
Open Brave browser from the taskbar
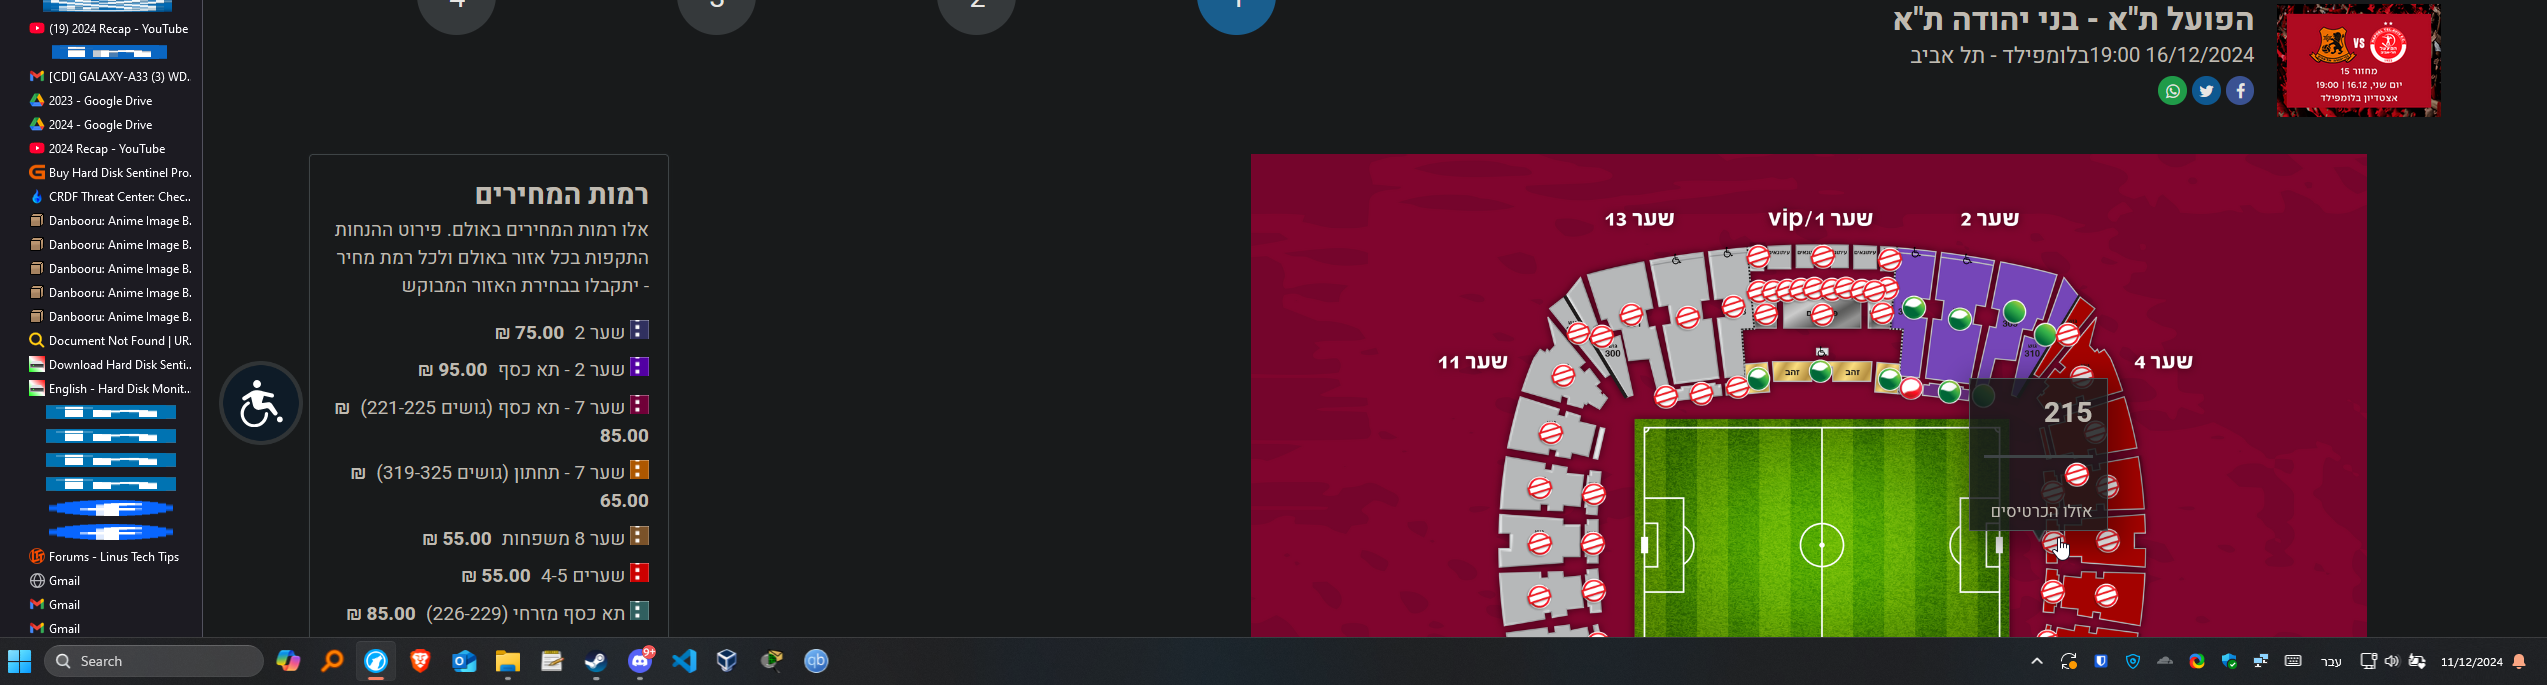420,661
